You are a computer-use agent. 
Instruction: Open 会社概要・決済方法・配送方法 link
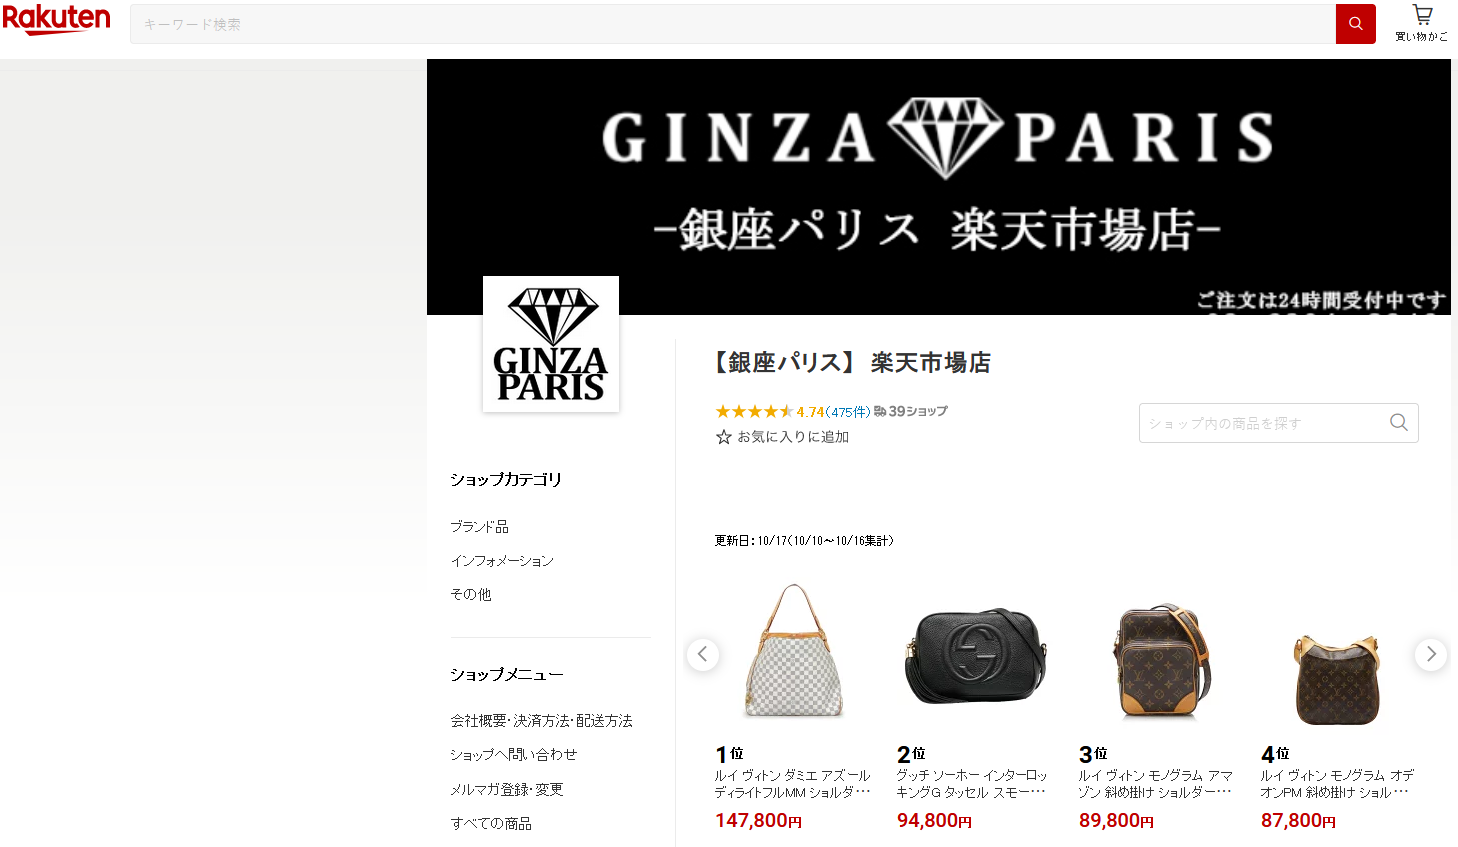point(541,720)
